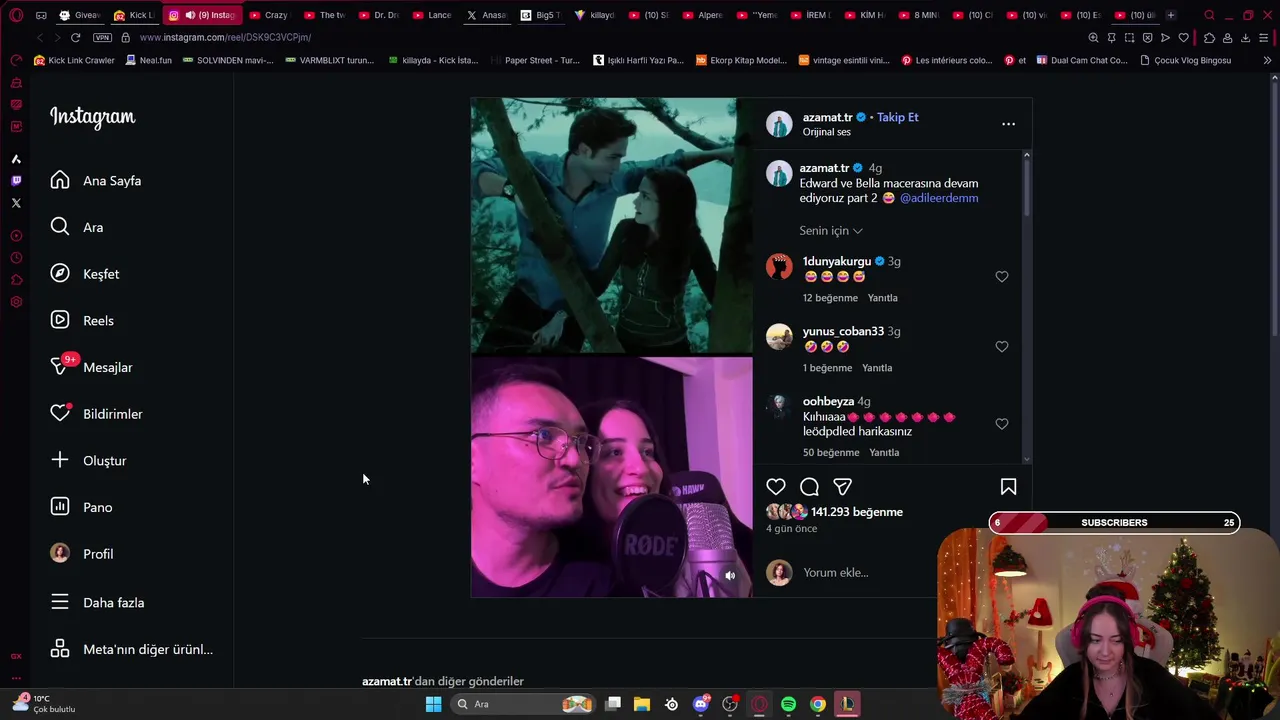Open Opera sidebar Twitch icon
The width and height of the screenshot is (1280, 720).
click(16, 181)
